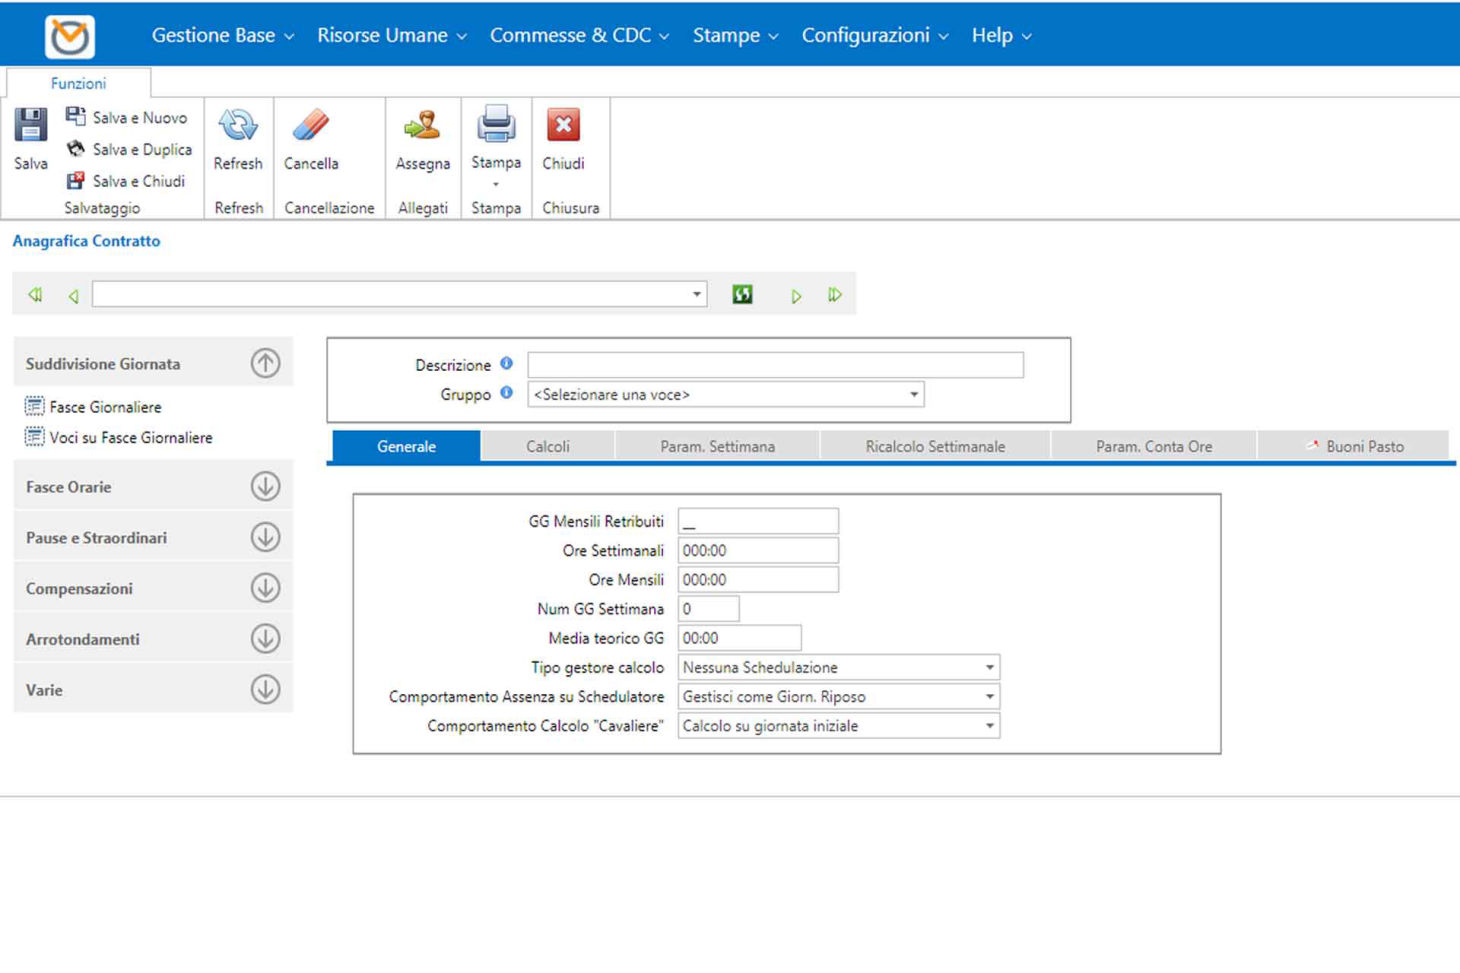Switch to Buoni Pasto tab
Viewport: 1460px width, 973px height.
click(x=1353, y=446)
